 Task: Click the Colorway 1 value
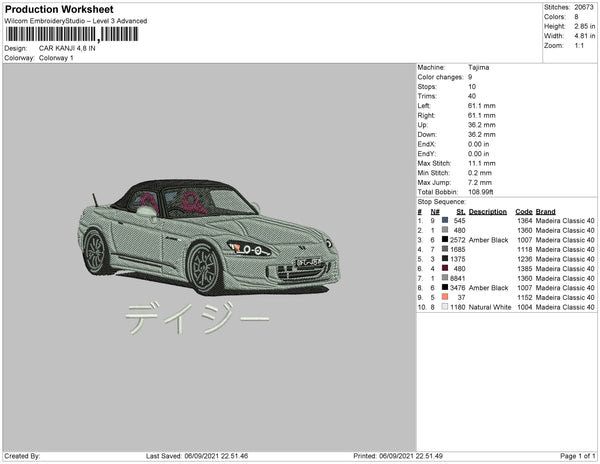point(56,58)
